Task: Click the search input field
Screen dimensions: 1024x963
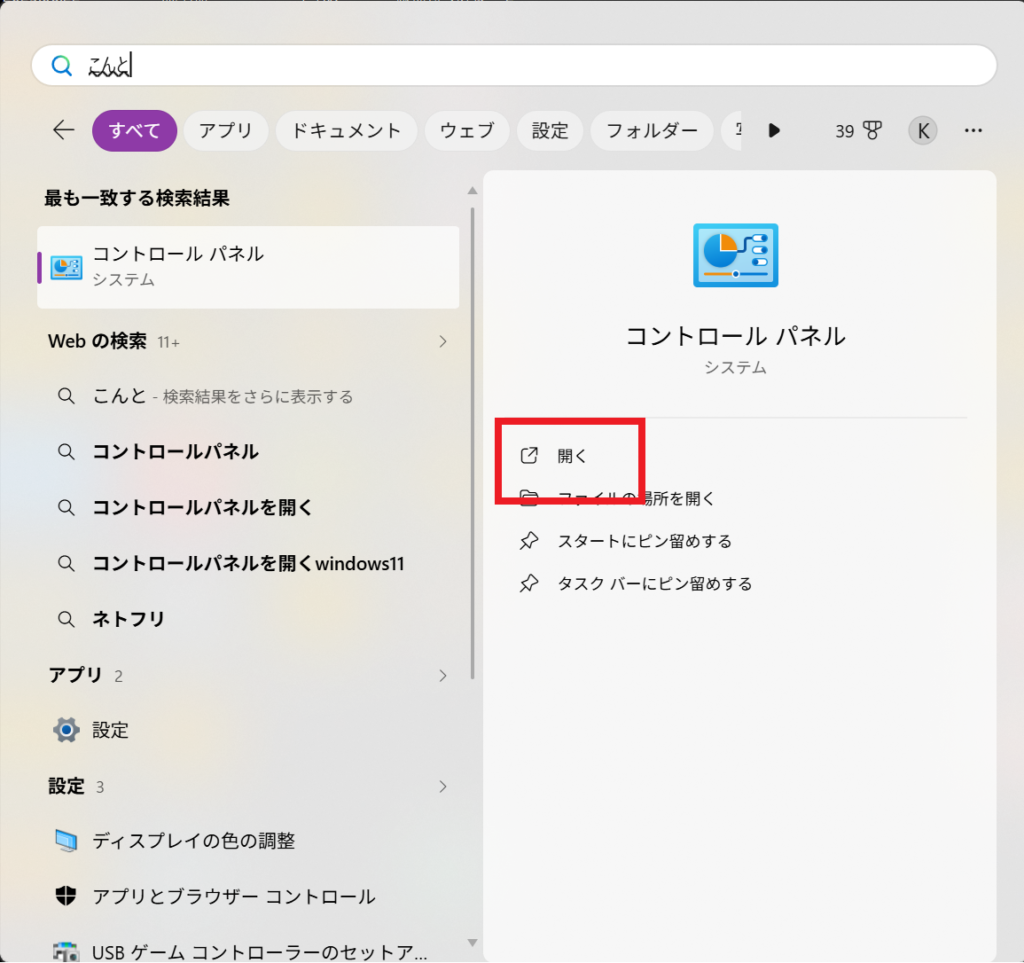Action: pos(540,66)
